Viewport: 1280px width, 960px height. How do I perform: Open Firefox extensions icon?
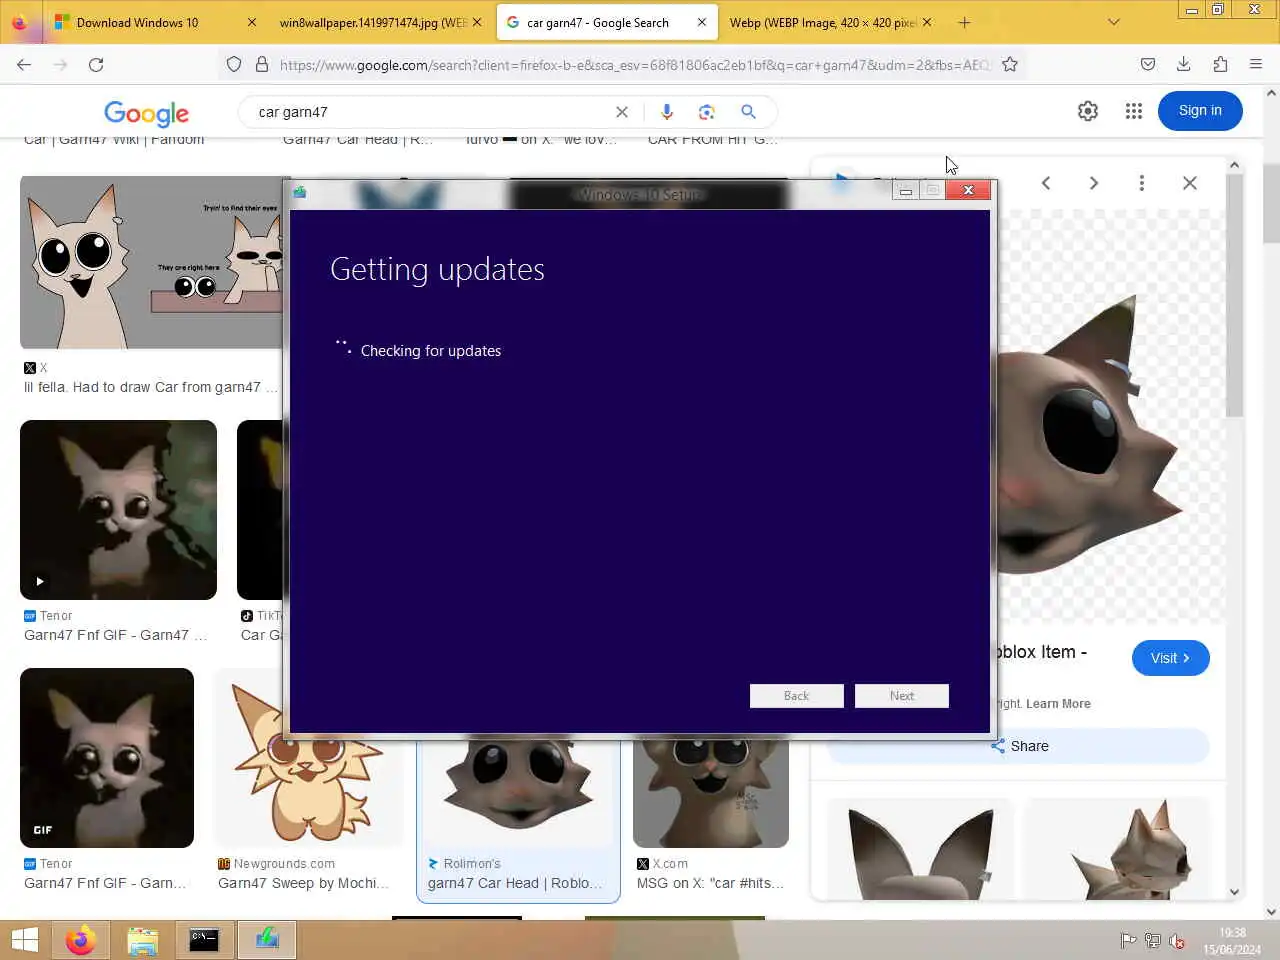point(1220,65)
